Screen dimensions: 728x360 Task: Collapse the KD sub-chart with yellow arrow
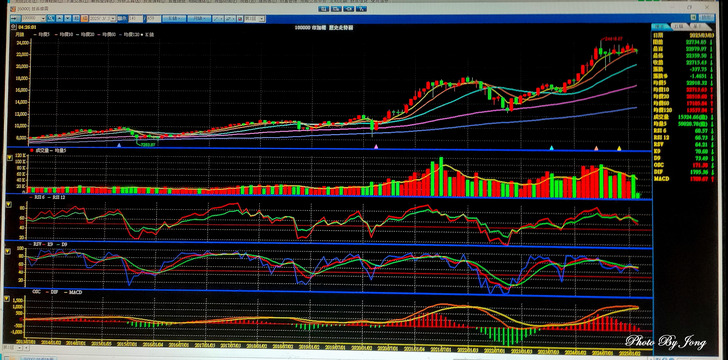point(8,251)
